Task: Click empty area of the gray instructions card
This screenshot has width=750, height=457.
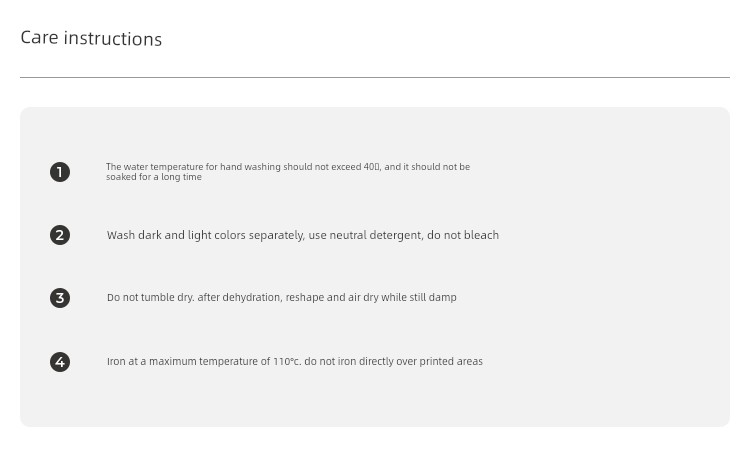Action: tap(612, 268)
